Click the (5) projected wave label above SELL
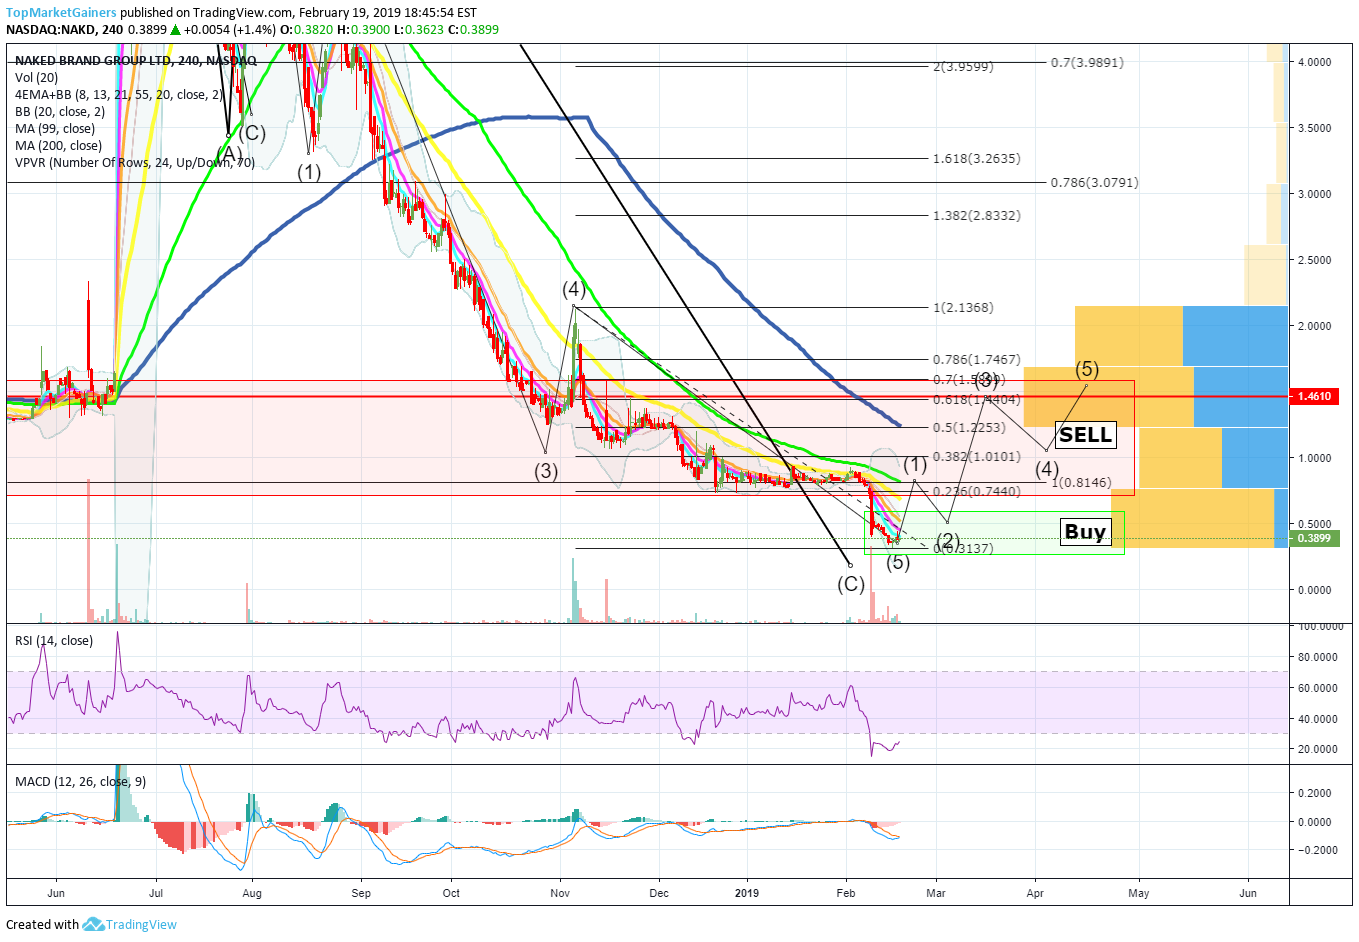Viewport: 1359px width, 942px height. point(1087,369)
